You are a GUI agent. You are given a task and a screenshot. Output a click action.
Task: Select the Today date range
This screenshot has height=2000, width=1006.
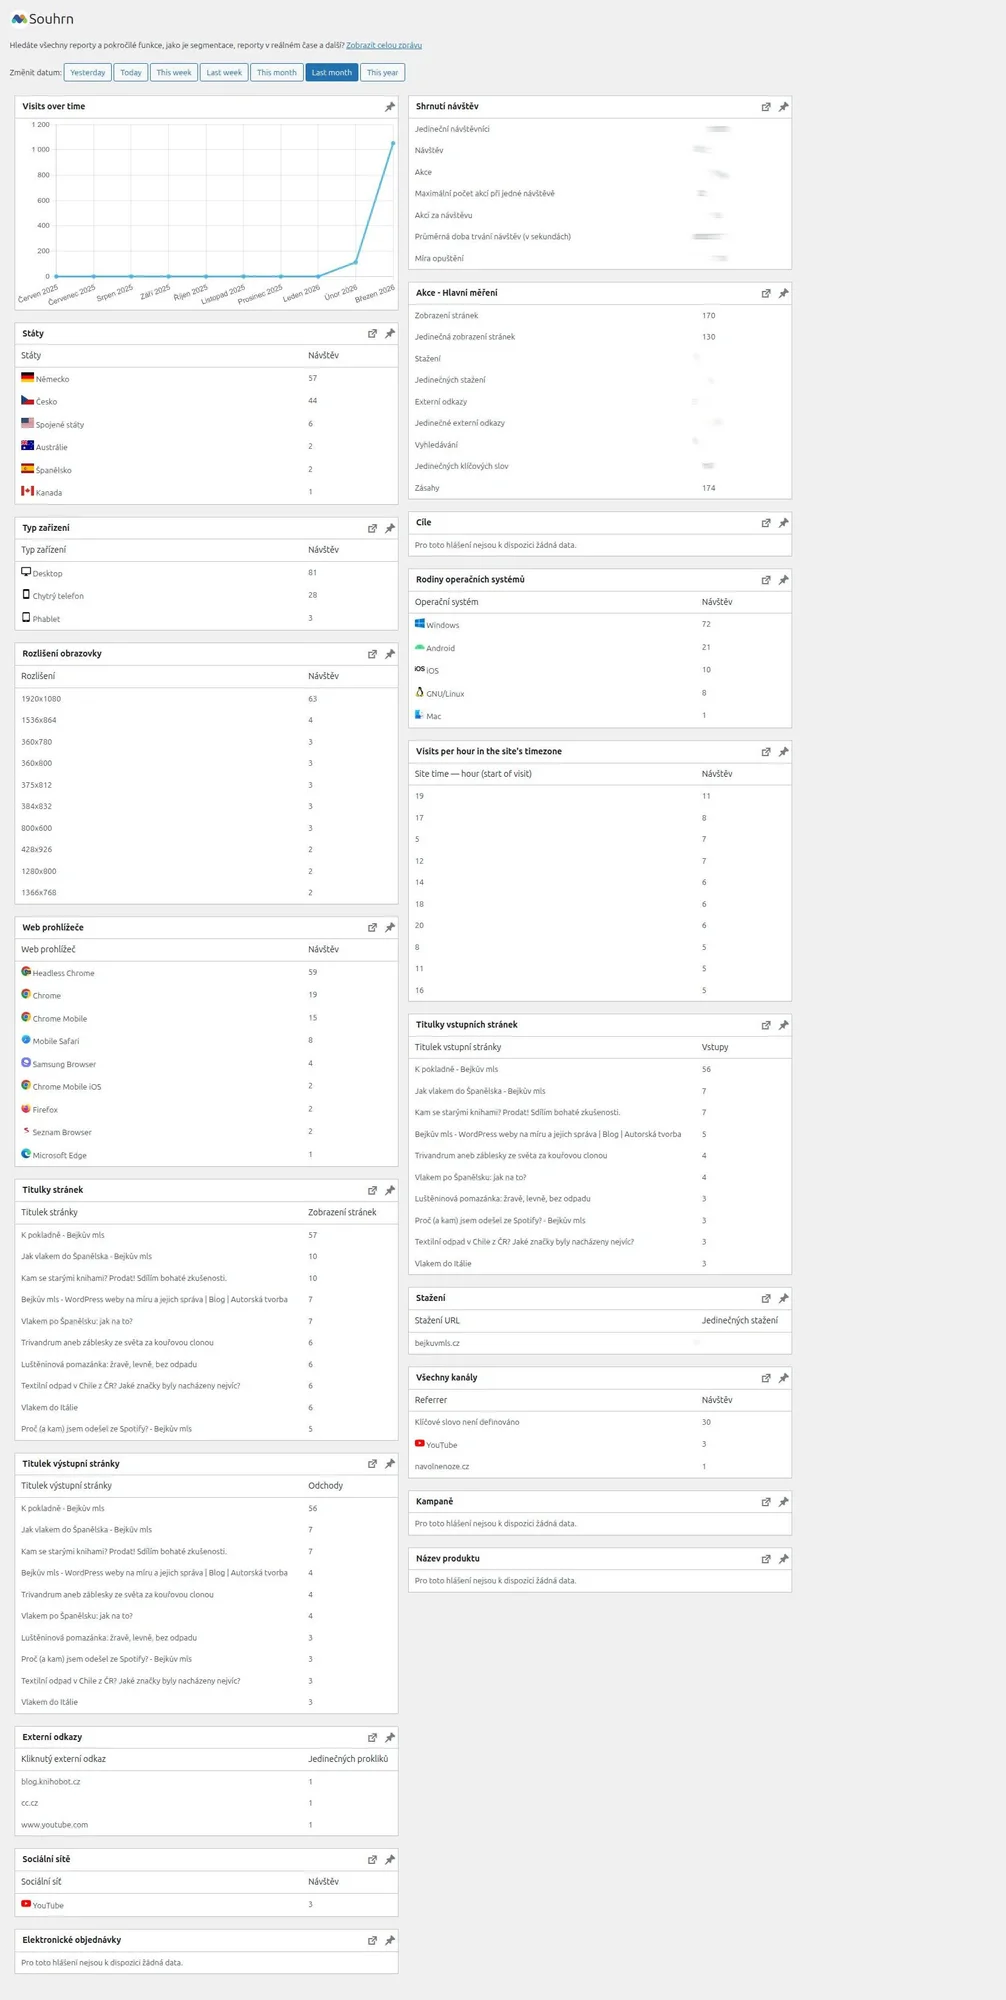[131, 72]
